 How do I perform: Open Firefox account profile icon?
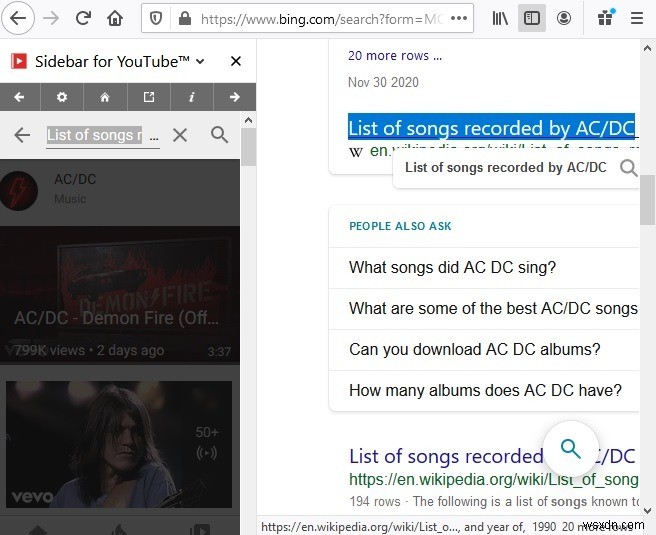tap(564, 18)
